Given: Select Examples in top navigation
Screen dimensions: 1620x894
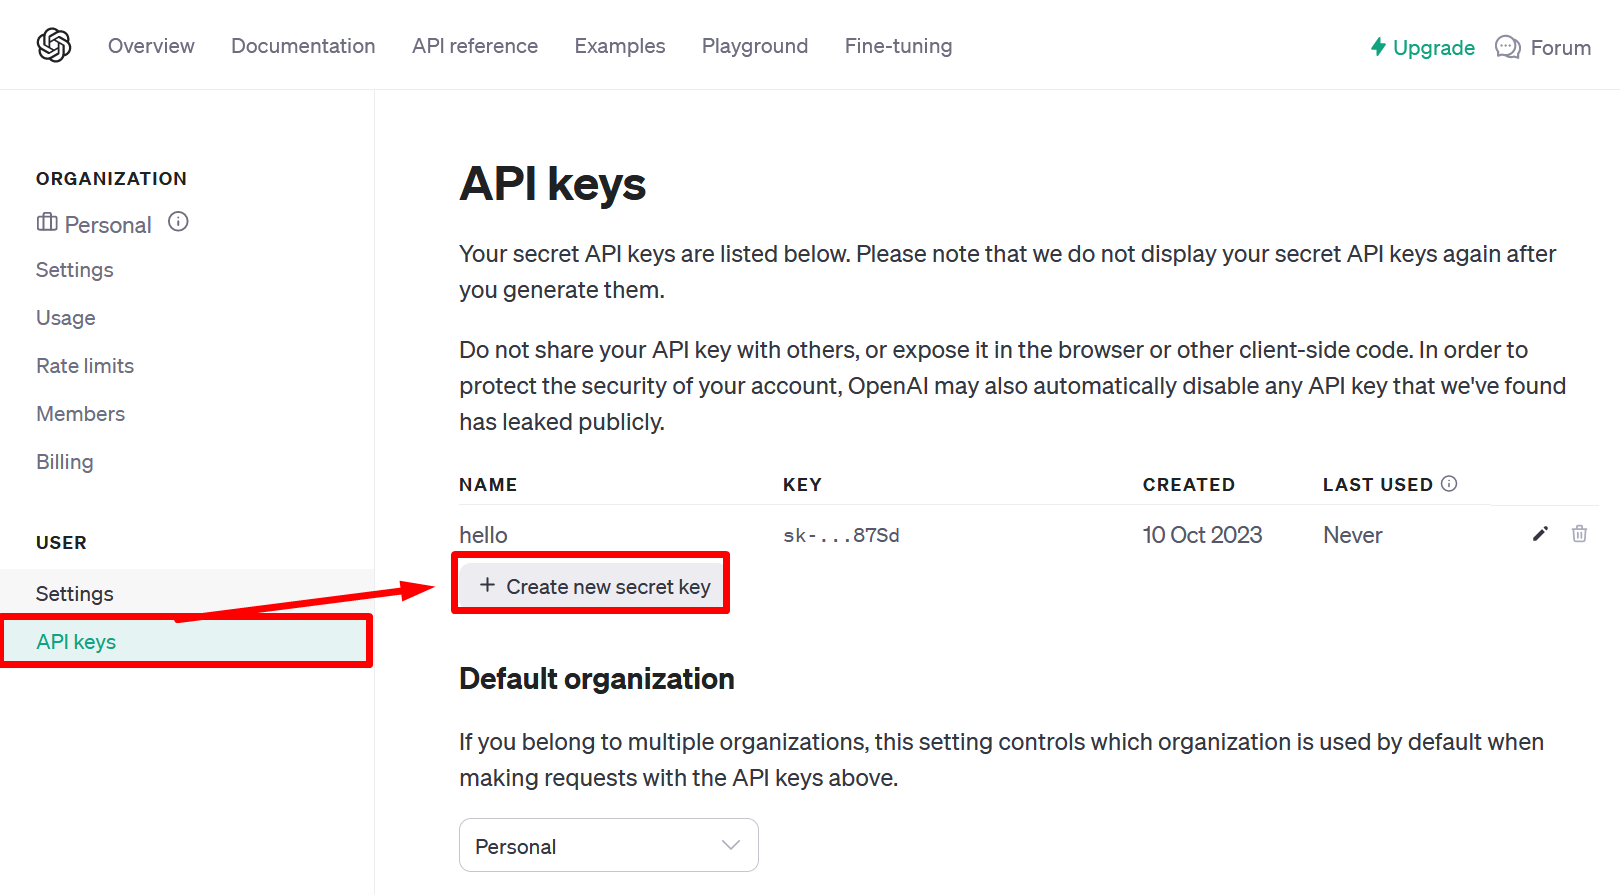Looking at the screenshot, I should [620, 46].
